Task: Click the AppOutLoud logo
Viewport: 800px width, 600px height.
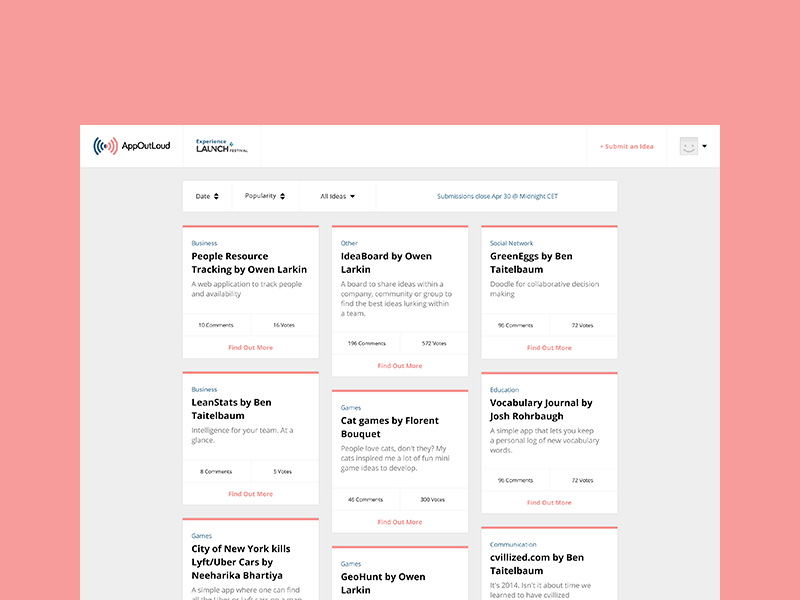Action: tap(132, 146)
